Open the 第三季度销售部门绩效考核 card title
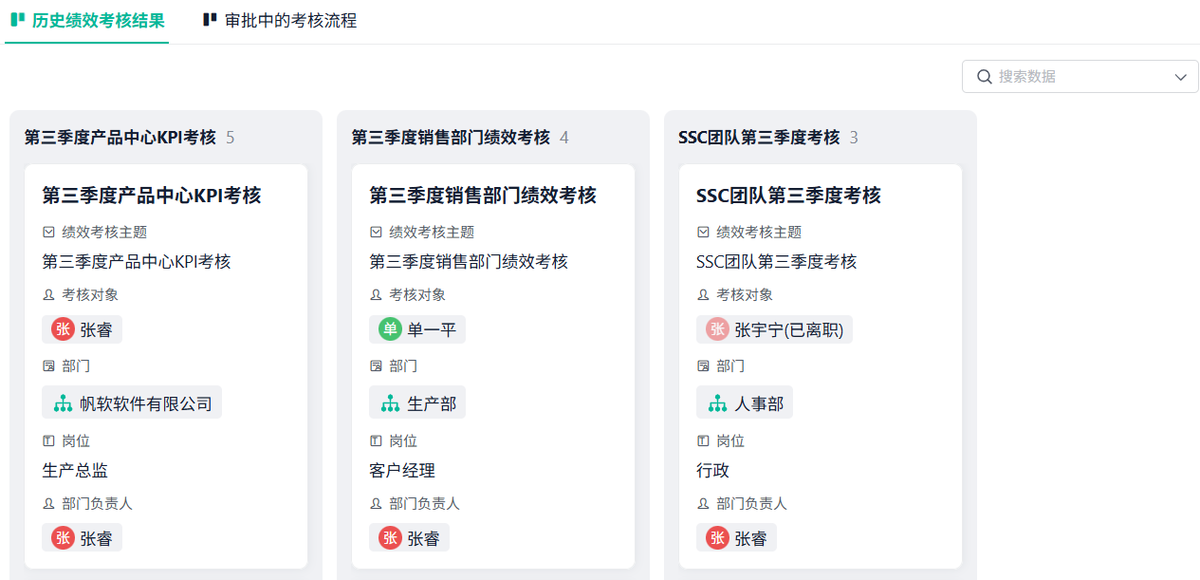This screenshot has width=1200, height=580. [x=482, y=195]
